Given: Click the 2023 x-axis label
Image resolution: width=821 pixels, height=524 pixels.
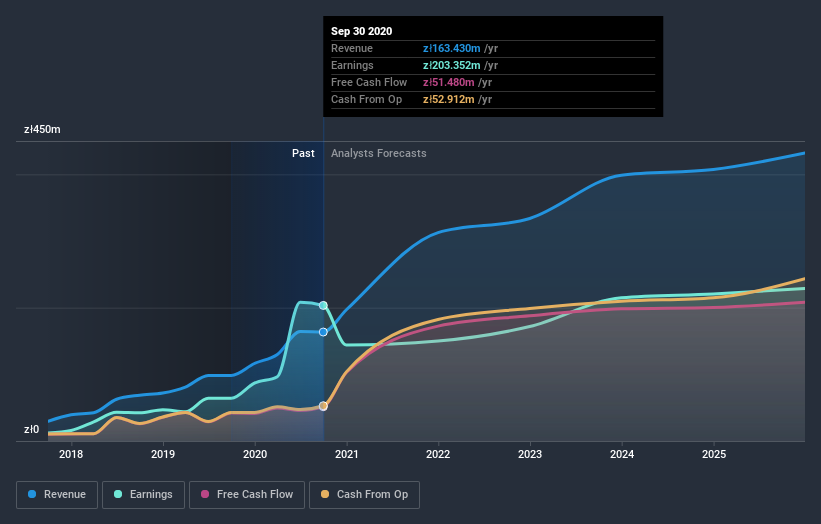Looking at the screenshot, I should tap(530, 454).
